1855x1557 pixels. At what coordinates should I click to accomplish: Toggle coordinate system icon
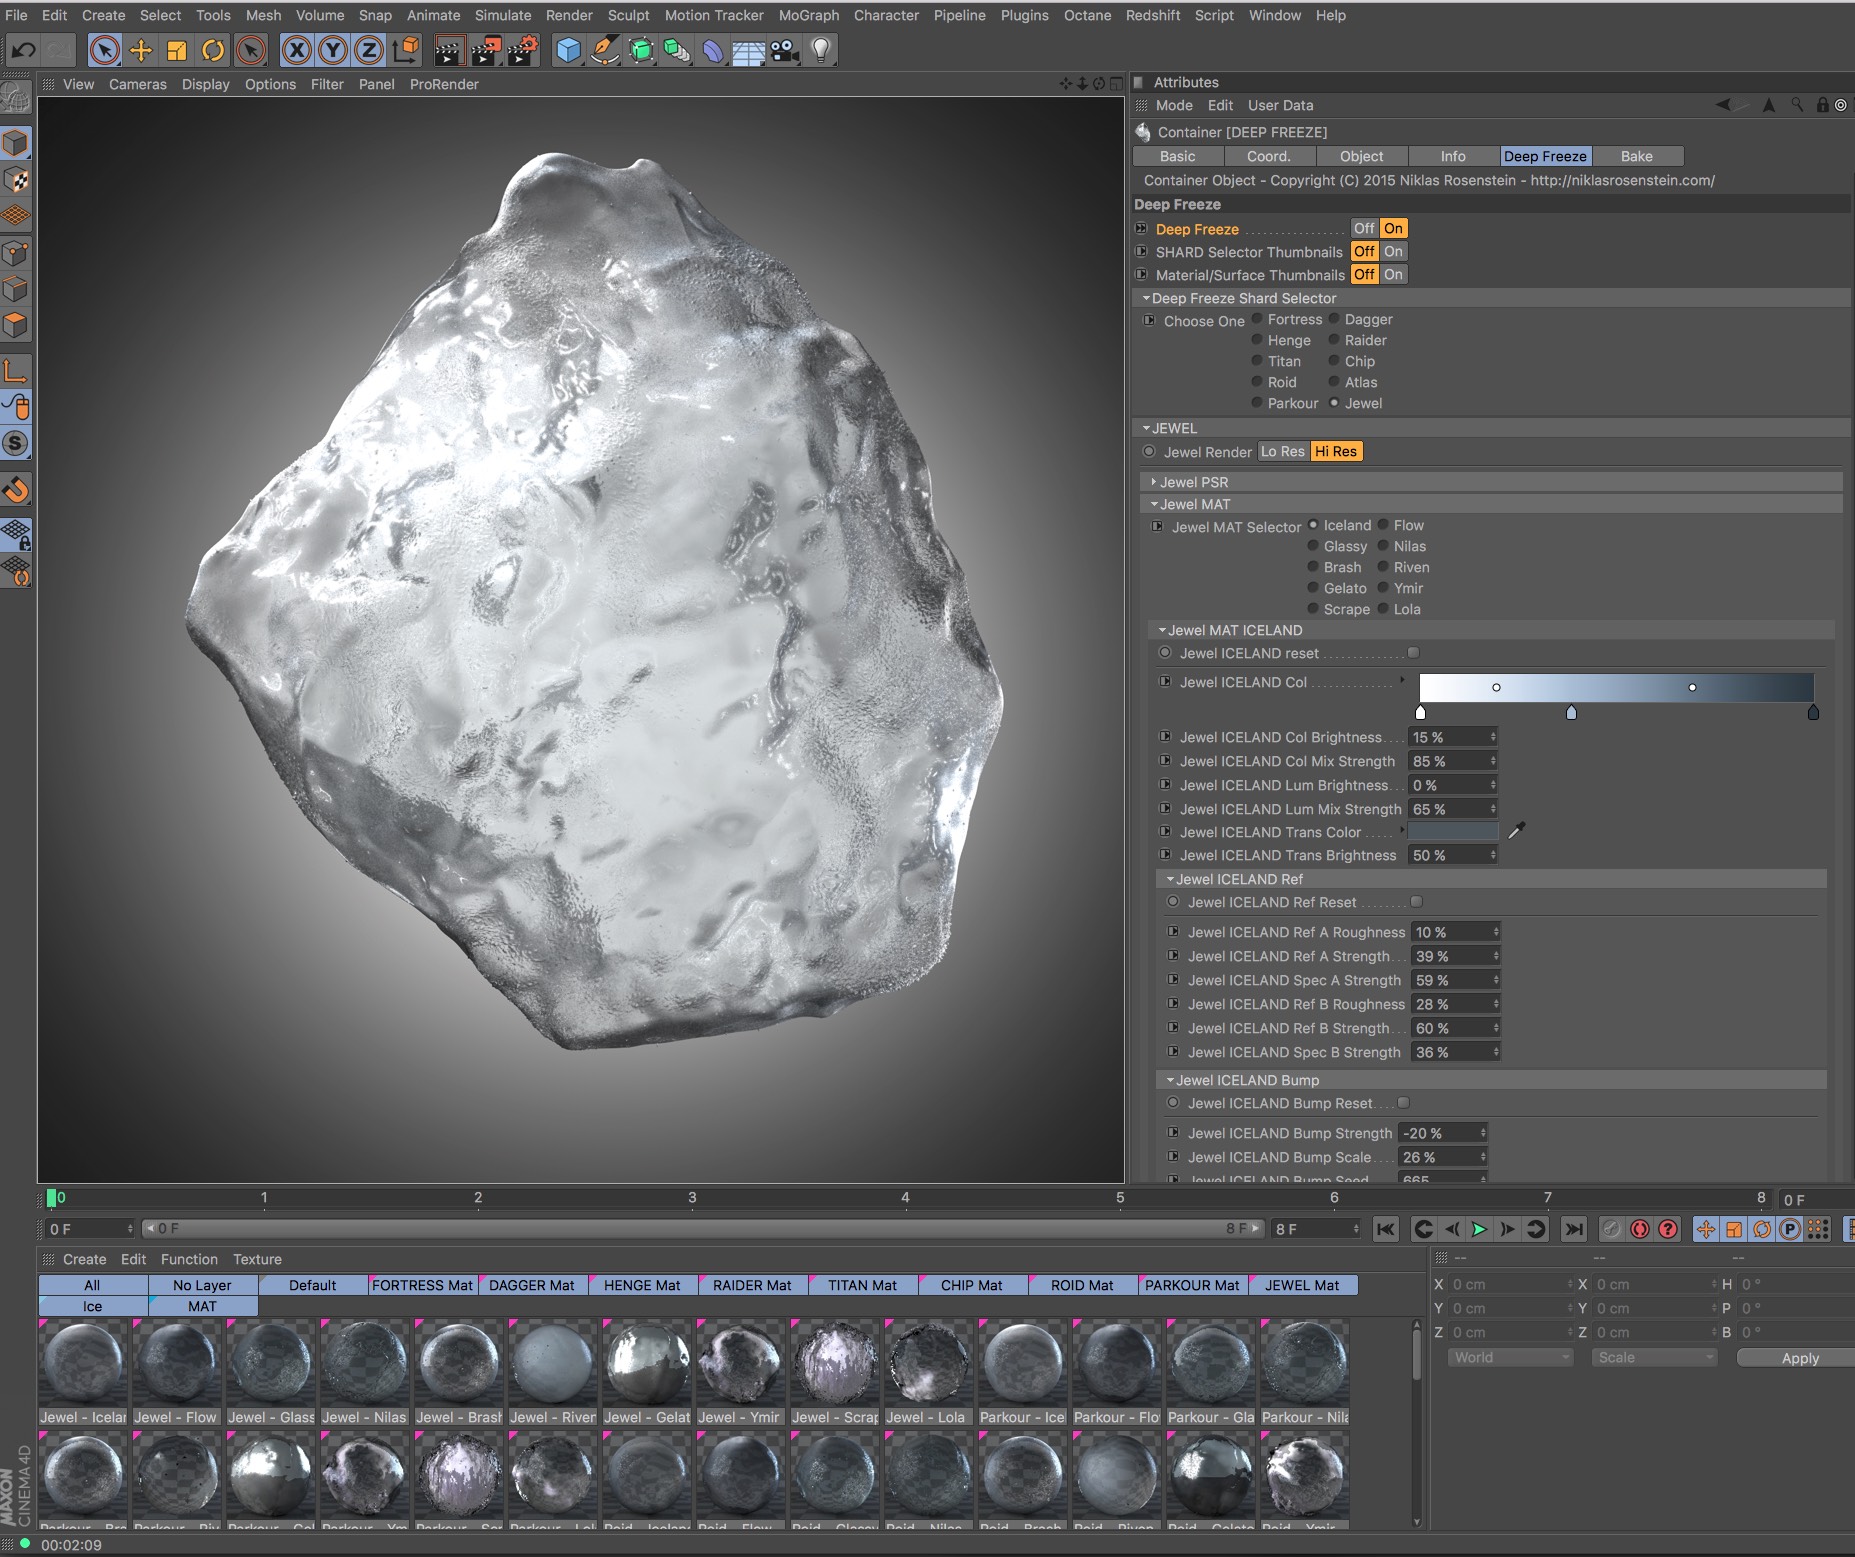pos(406,50)
